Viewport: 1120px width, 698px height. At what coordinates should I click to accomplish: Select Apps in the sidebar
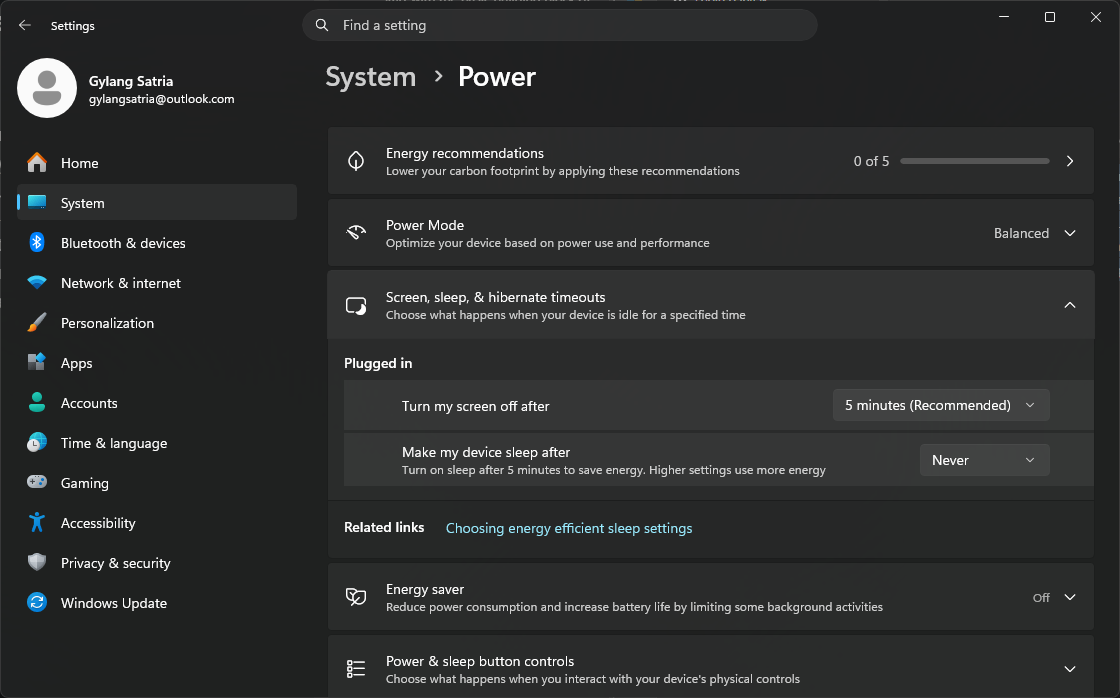[77, 363]
